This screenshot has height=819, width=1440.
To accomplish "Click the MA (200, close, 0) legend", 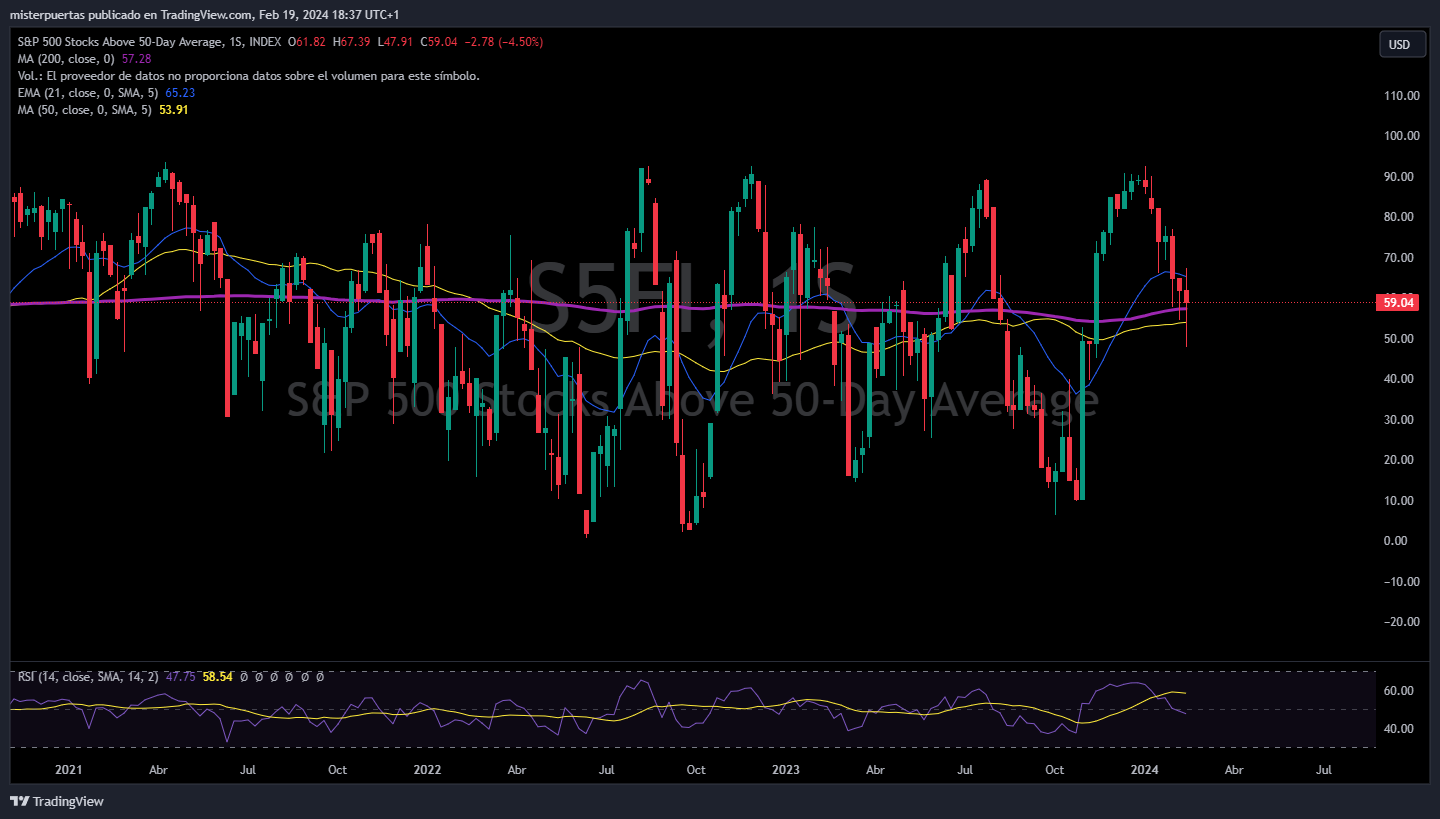I will pyautogui.click(x=66, y=59).
